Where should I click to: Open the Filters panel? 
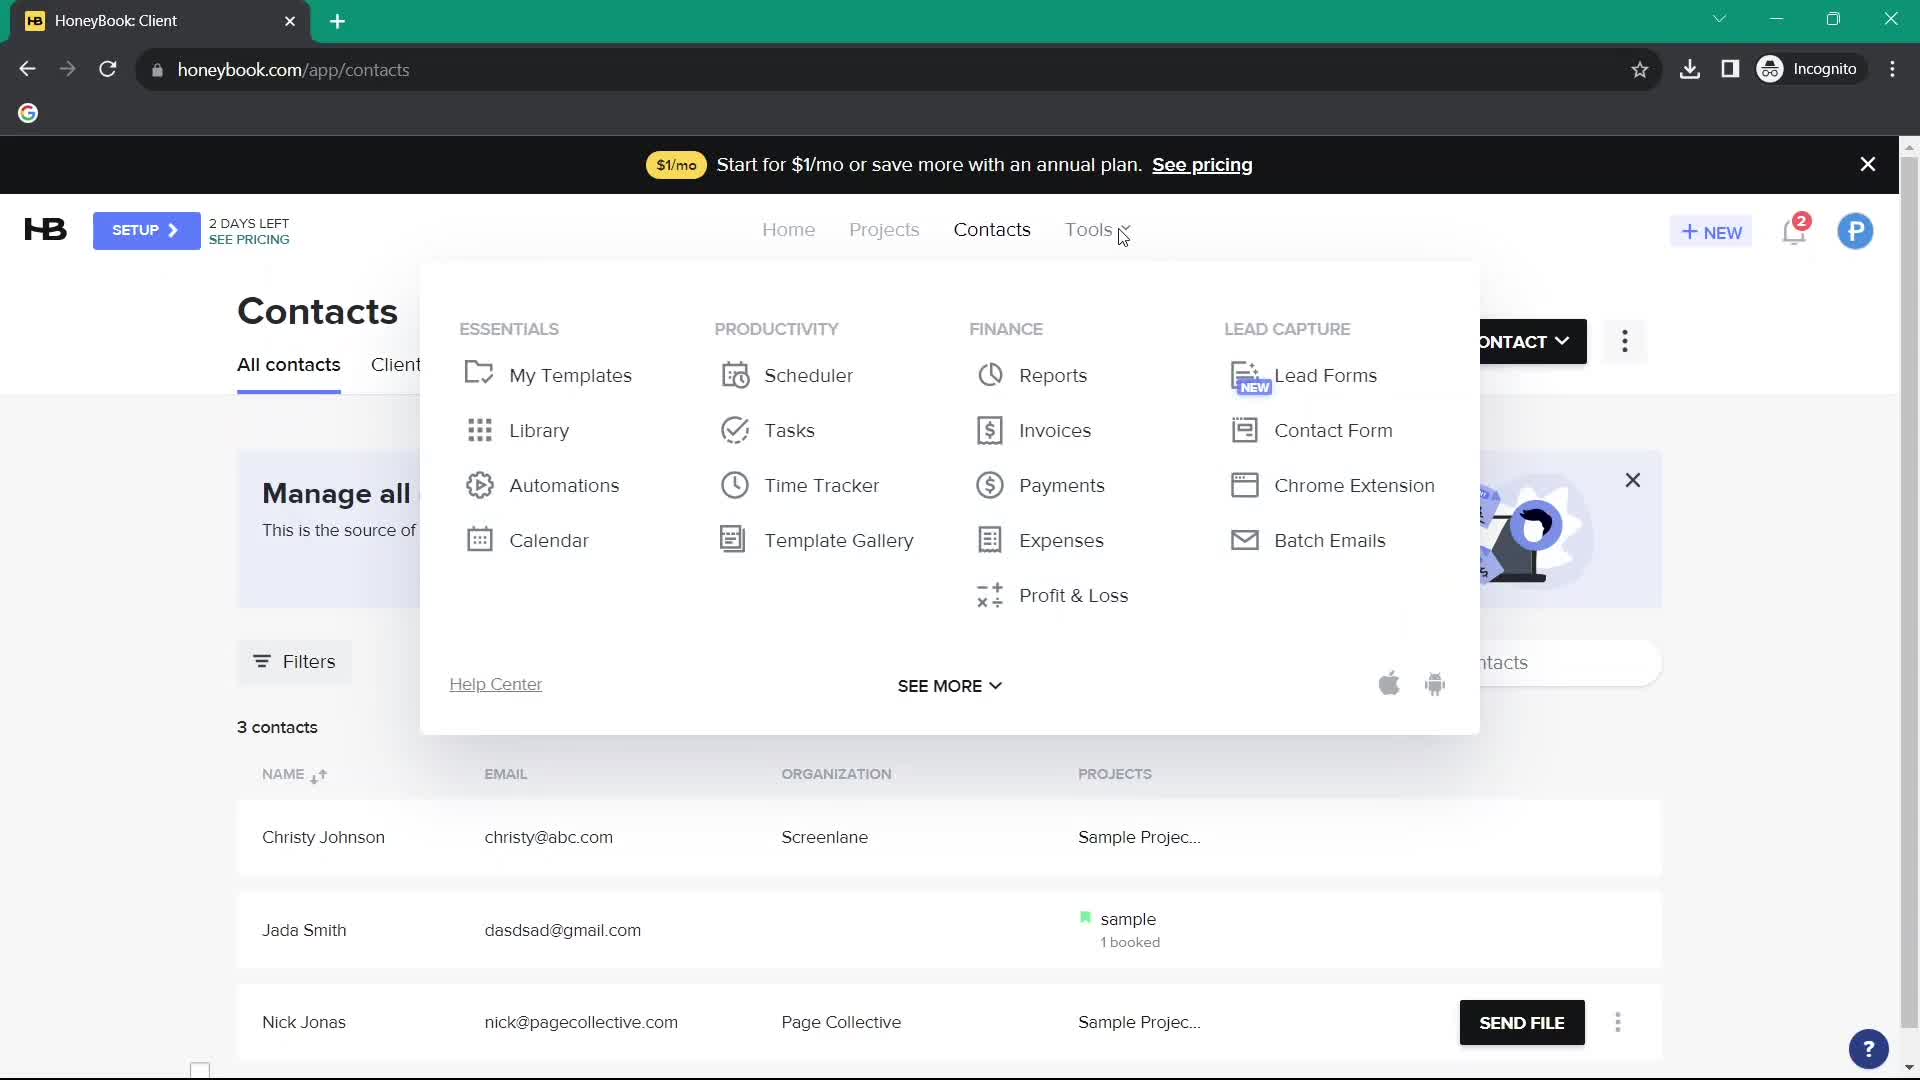point(294,662)
